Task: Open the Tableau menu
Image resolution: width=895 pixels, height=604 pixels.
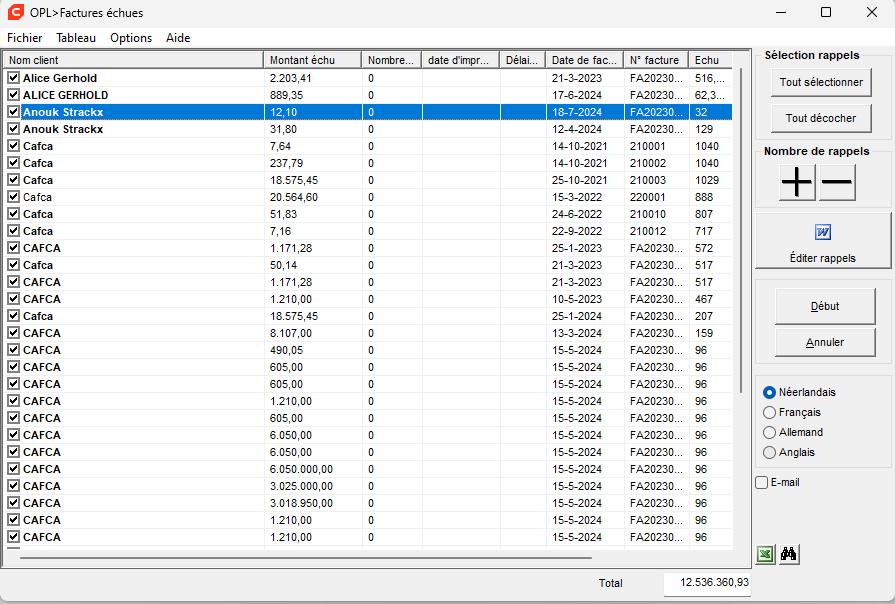Action: click(x=76, y=38)
